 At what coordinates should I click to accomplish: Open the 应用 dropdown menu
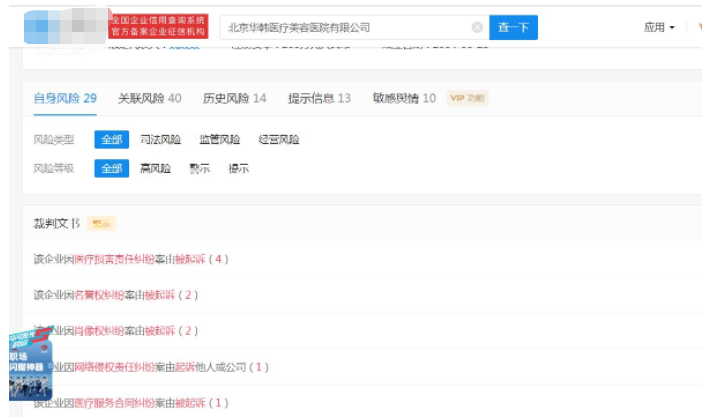click(659, 28)
